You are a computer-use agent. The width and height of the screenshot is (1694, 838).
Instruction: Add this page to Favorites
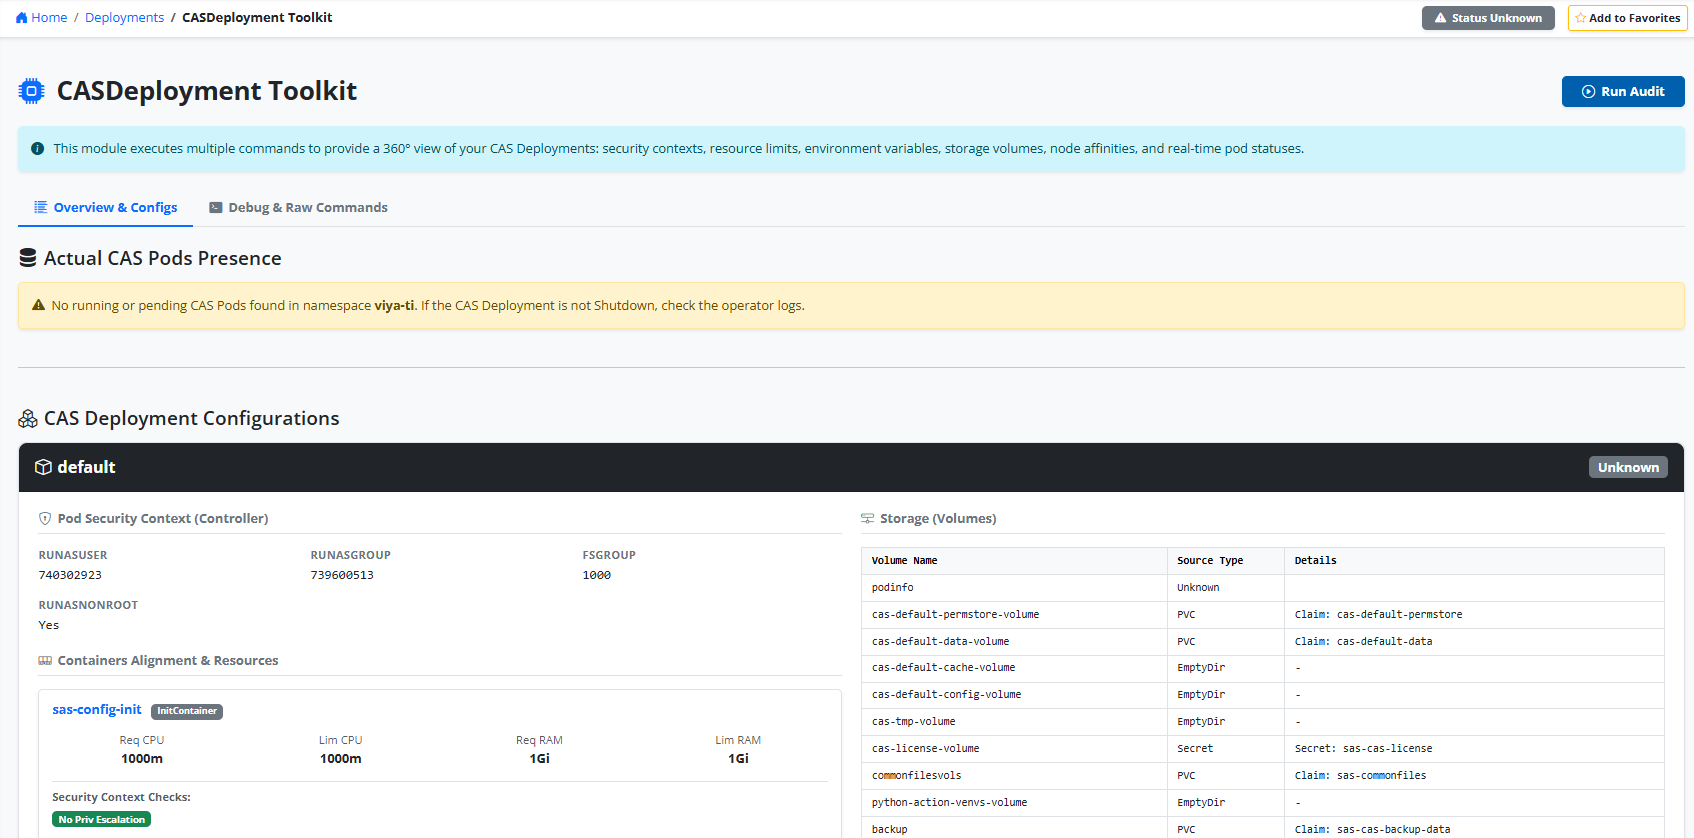coord(1627,18)
